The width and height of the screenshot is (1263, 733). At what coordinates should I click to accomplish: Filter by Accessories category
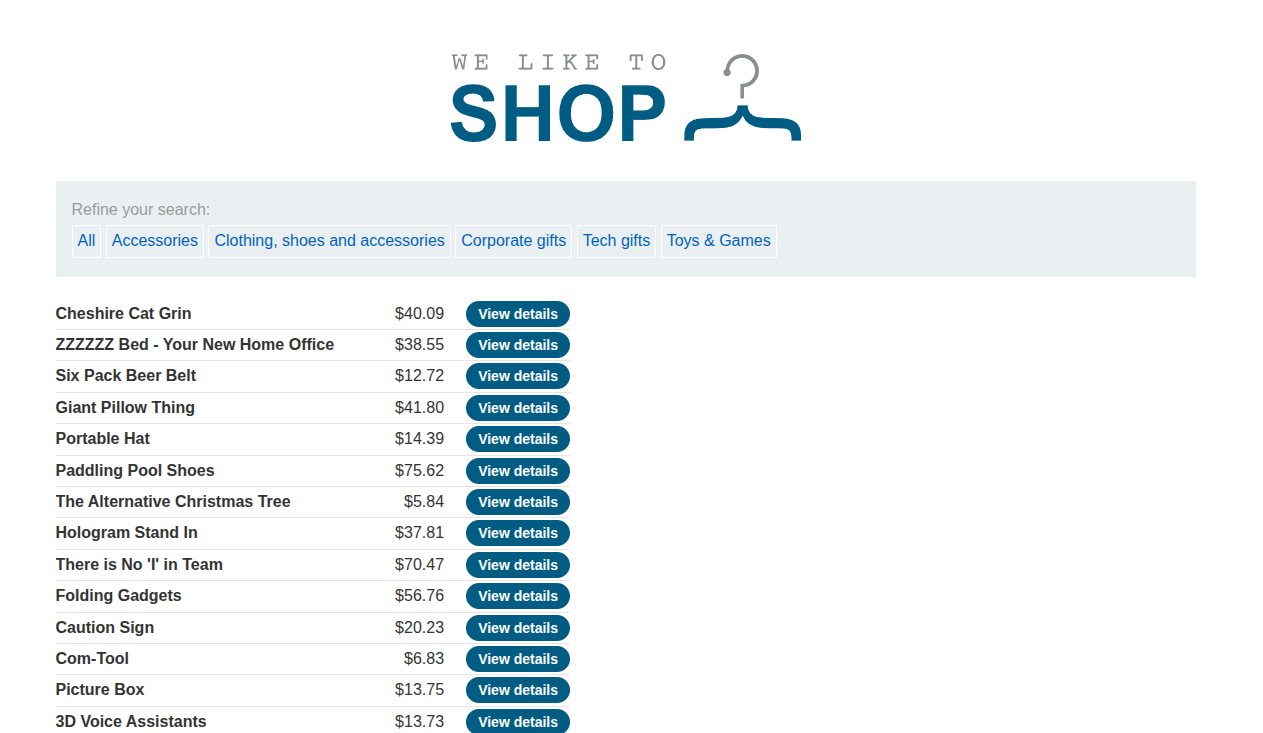click(155, 241)
